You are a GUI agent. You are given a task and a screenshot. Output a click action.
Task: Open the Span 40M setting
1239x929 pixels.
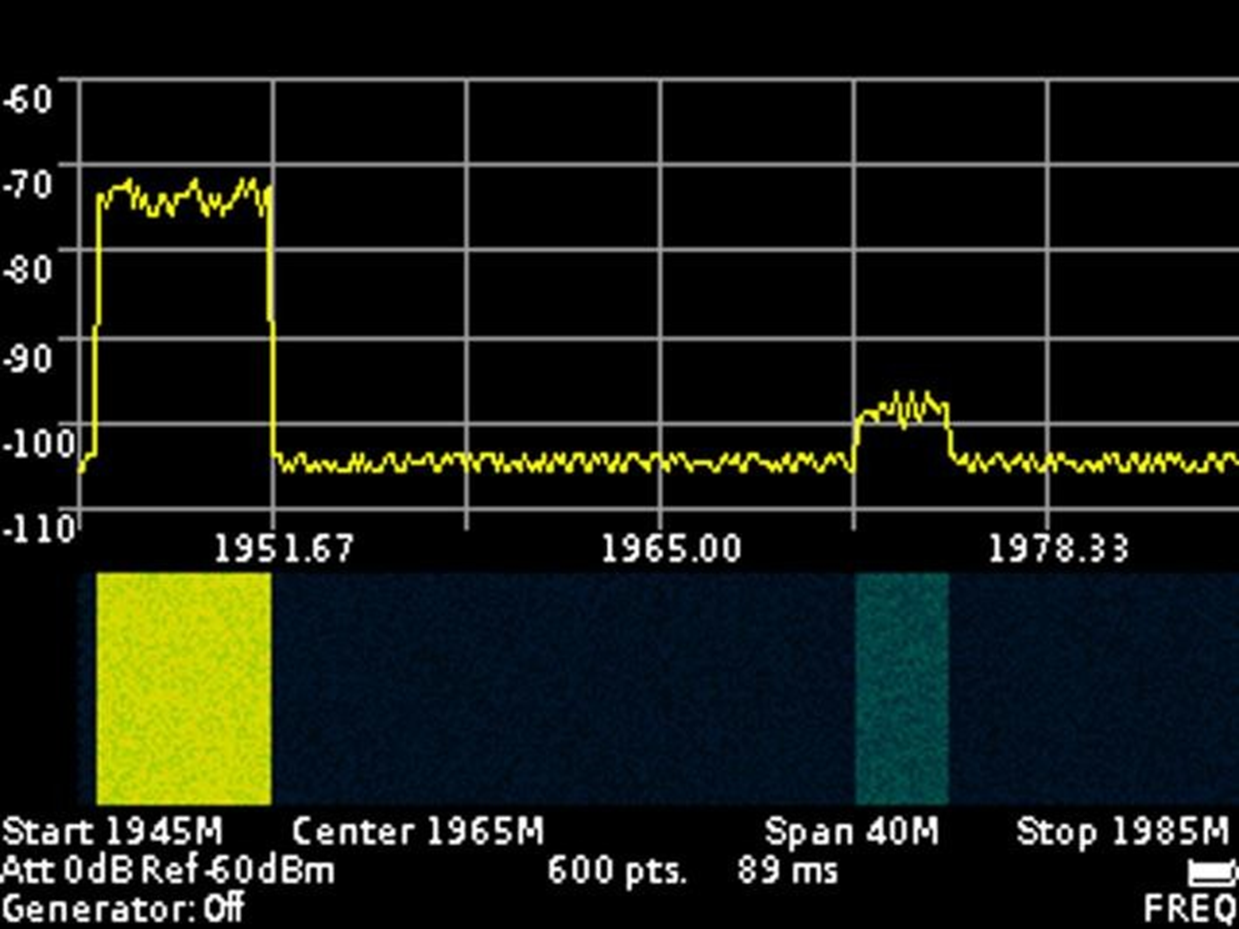[x=852, y=831]
